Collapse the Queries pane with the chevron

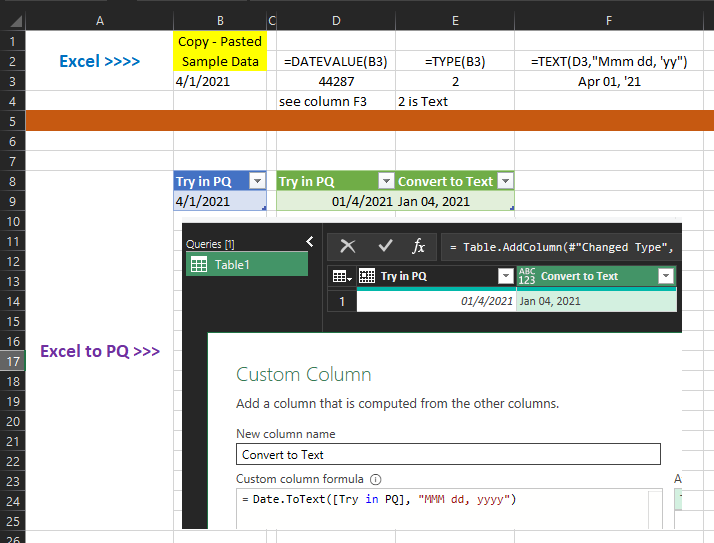(x=310, y=241)
